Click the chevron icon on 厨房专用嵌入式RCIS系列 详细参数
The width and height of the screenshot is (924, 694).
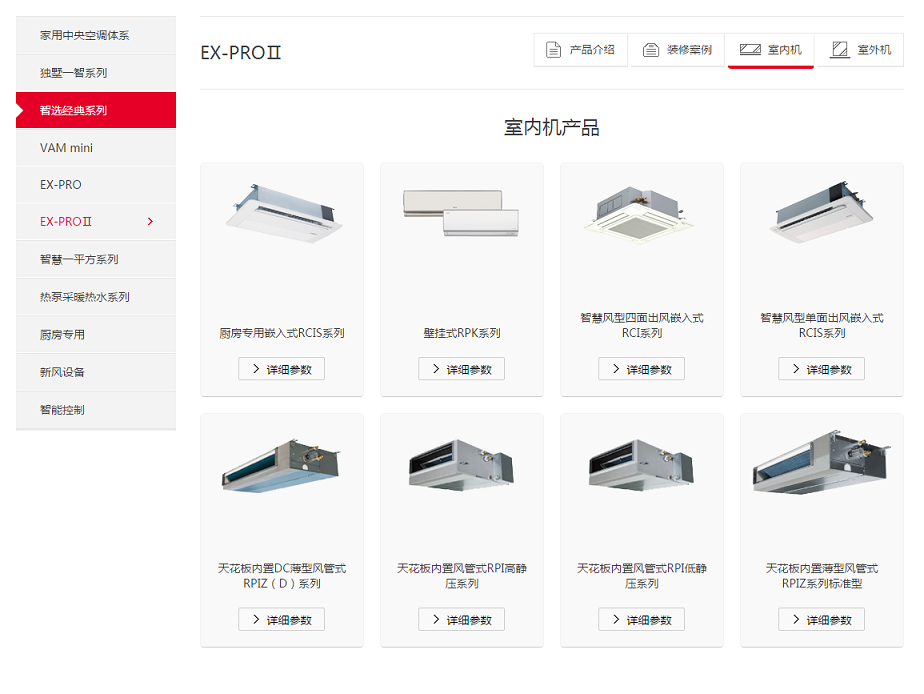tap(256, 369)
